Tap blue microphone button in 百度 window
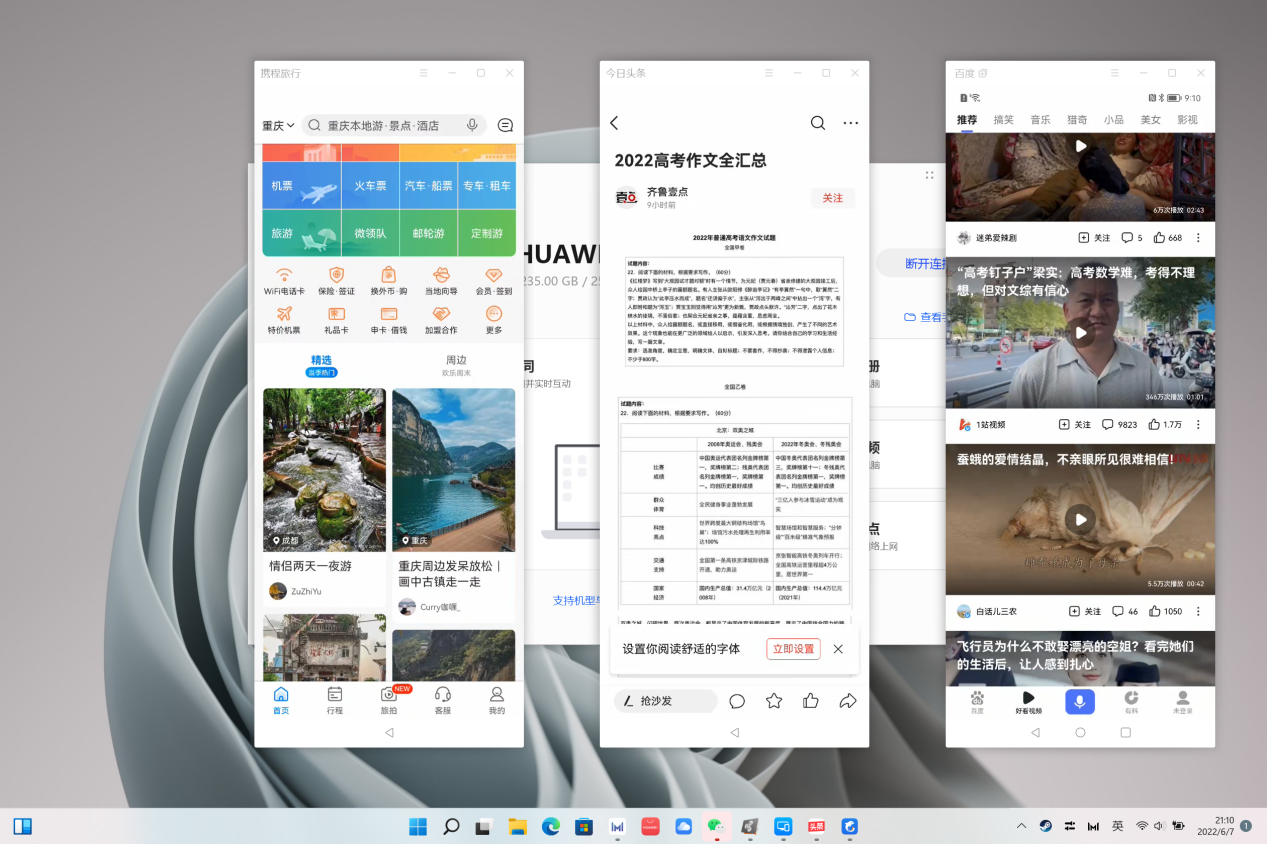Screen dimensions: 1267x844 click(1080, 702)
